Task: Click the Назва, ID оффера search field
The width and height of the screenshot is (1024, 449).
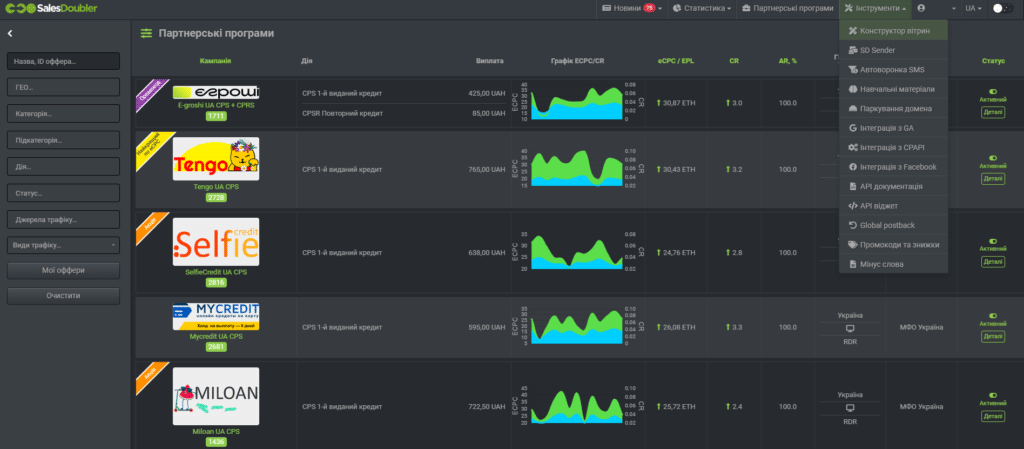Action: [x=63, y=62]
